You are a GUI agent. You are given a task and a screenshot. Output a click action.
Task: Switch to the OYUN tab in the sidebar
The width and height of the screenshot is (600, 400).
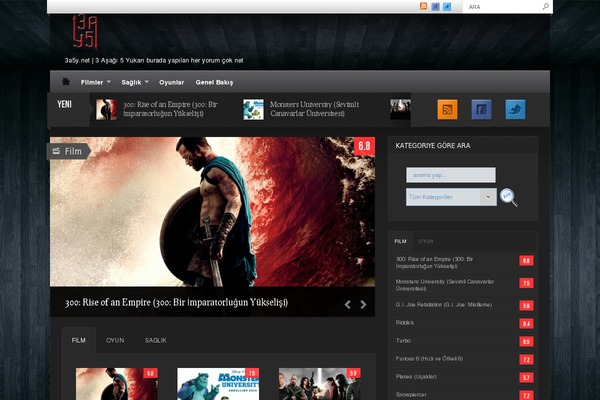click(426, 241)
